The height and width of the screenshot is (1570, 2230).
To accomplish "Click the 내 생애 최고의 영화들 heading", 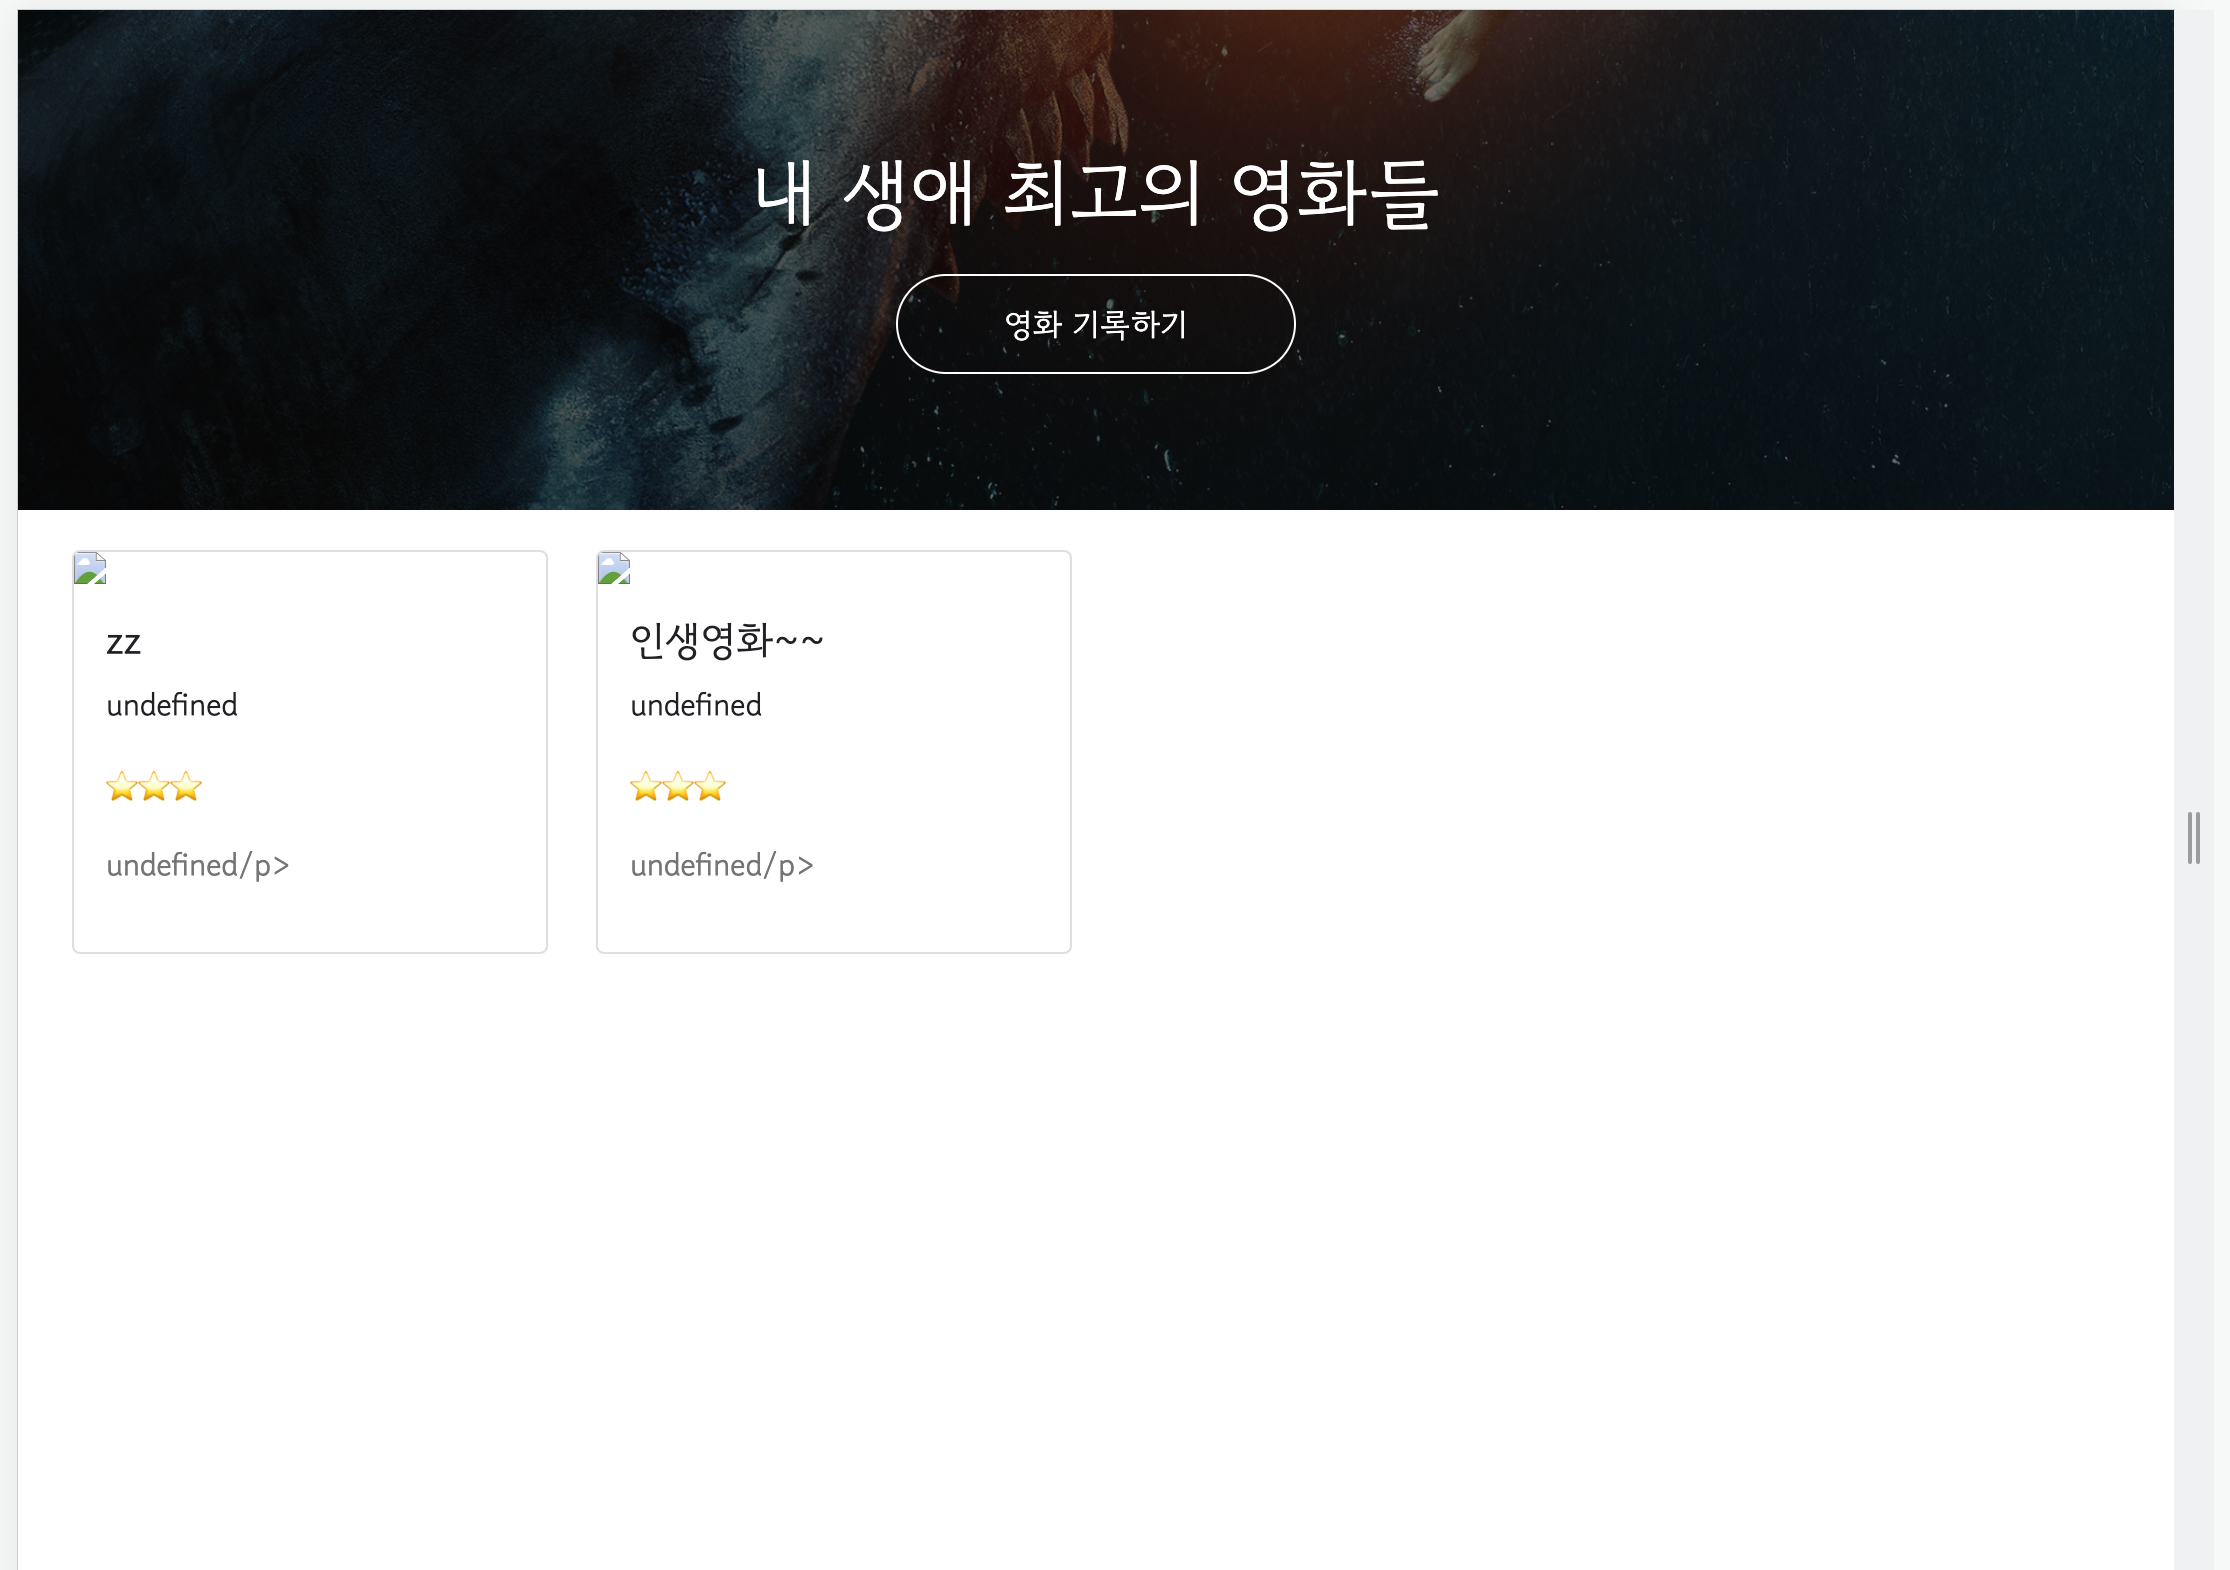I will (1096, 194).
